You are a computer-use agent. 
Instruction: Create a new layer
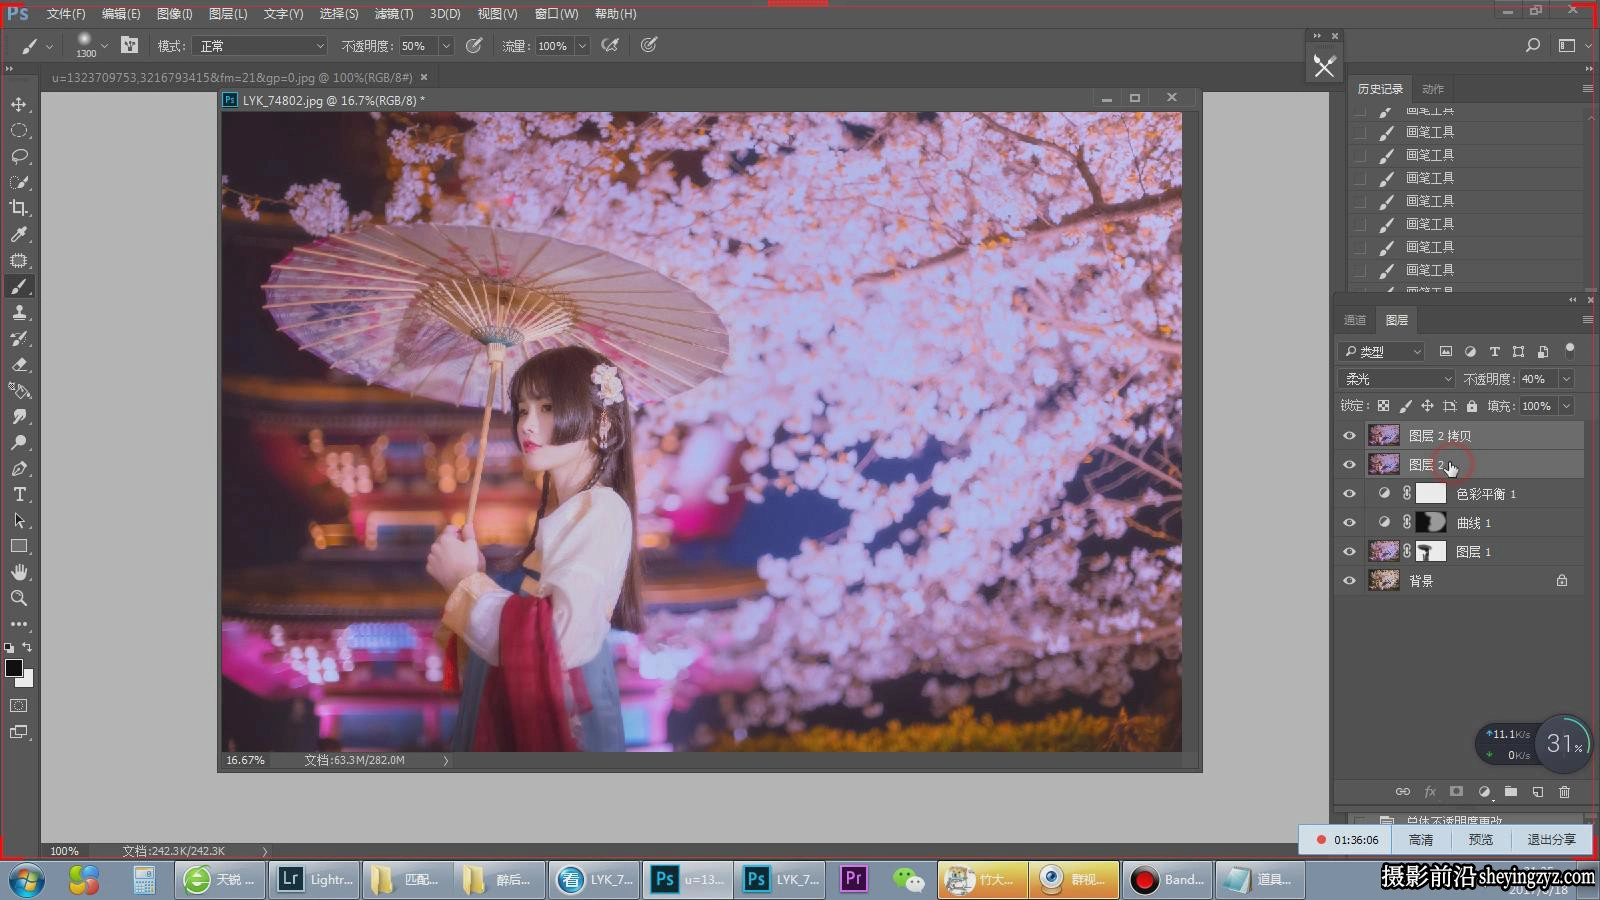pyautogui.click(x=1538, y=792)
